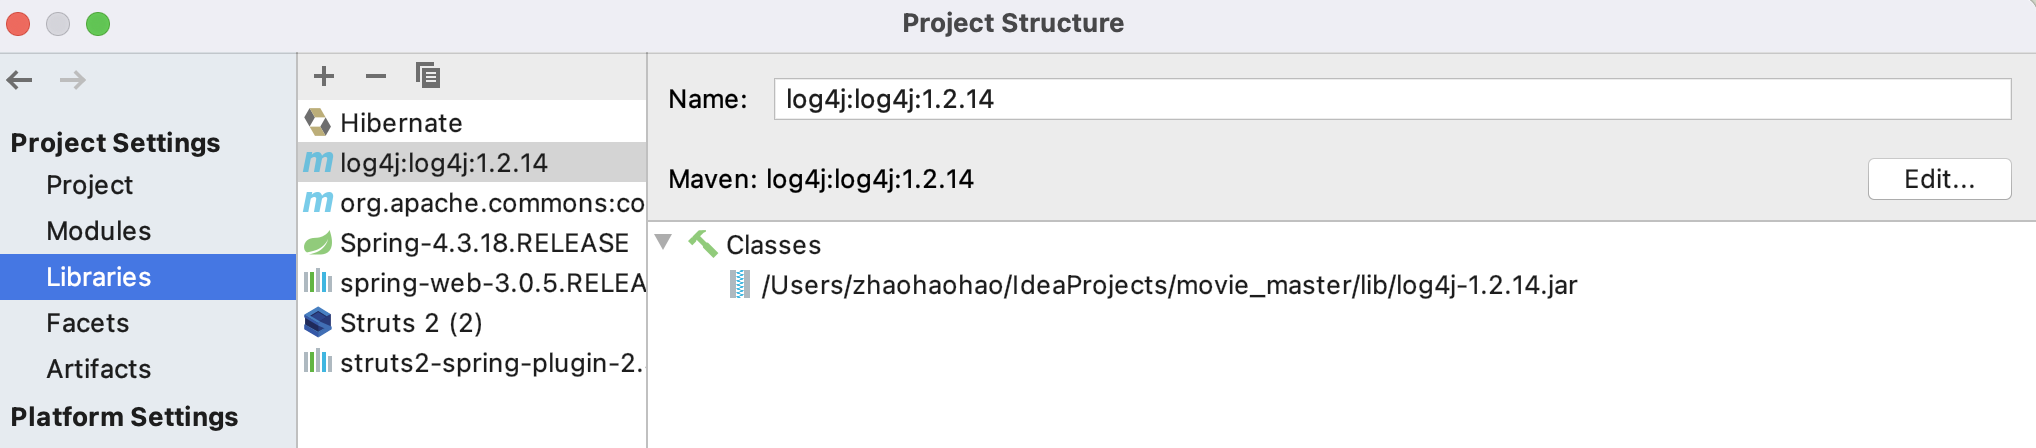Viewport: 2036px width, 448px height.
Task: Click the Spring leaf library icon
Action: (318, 243)
